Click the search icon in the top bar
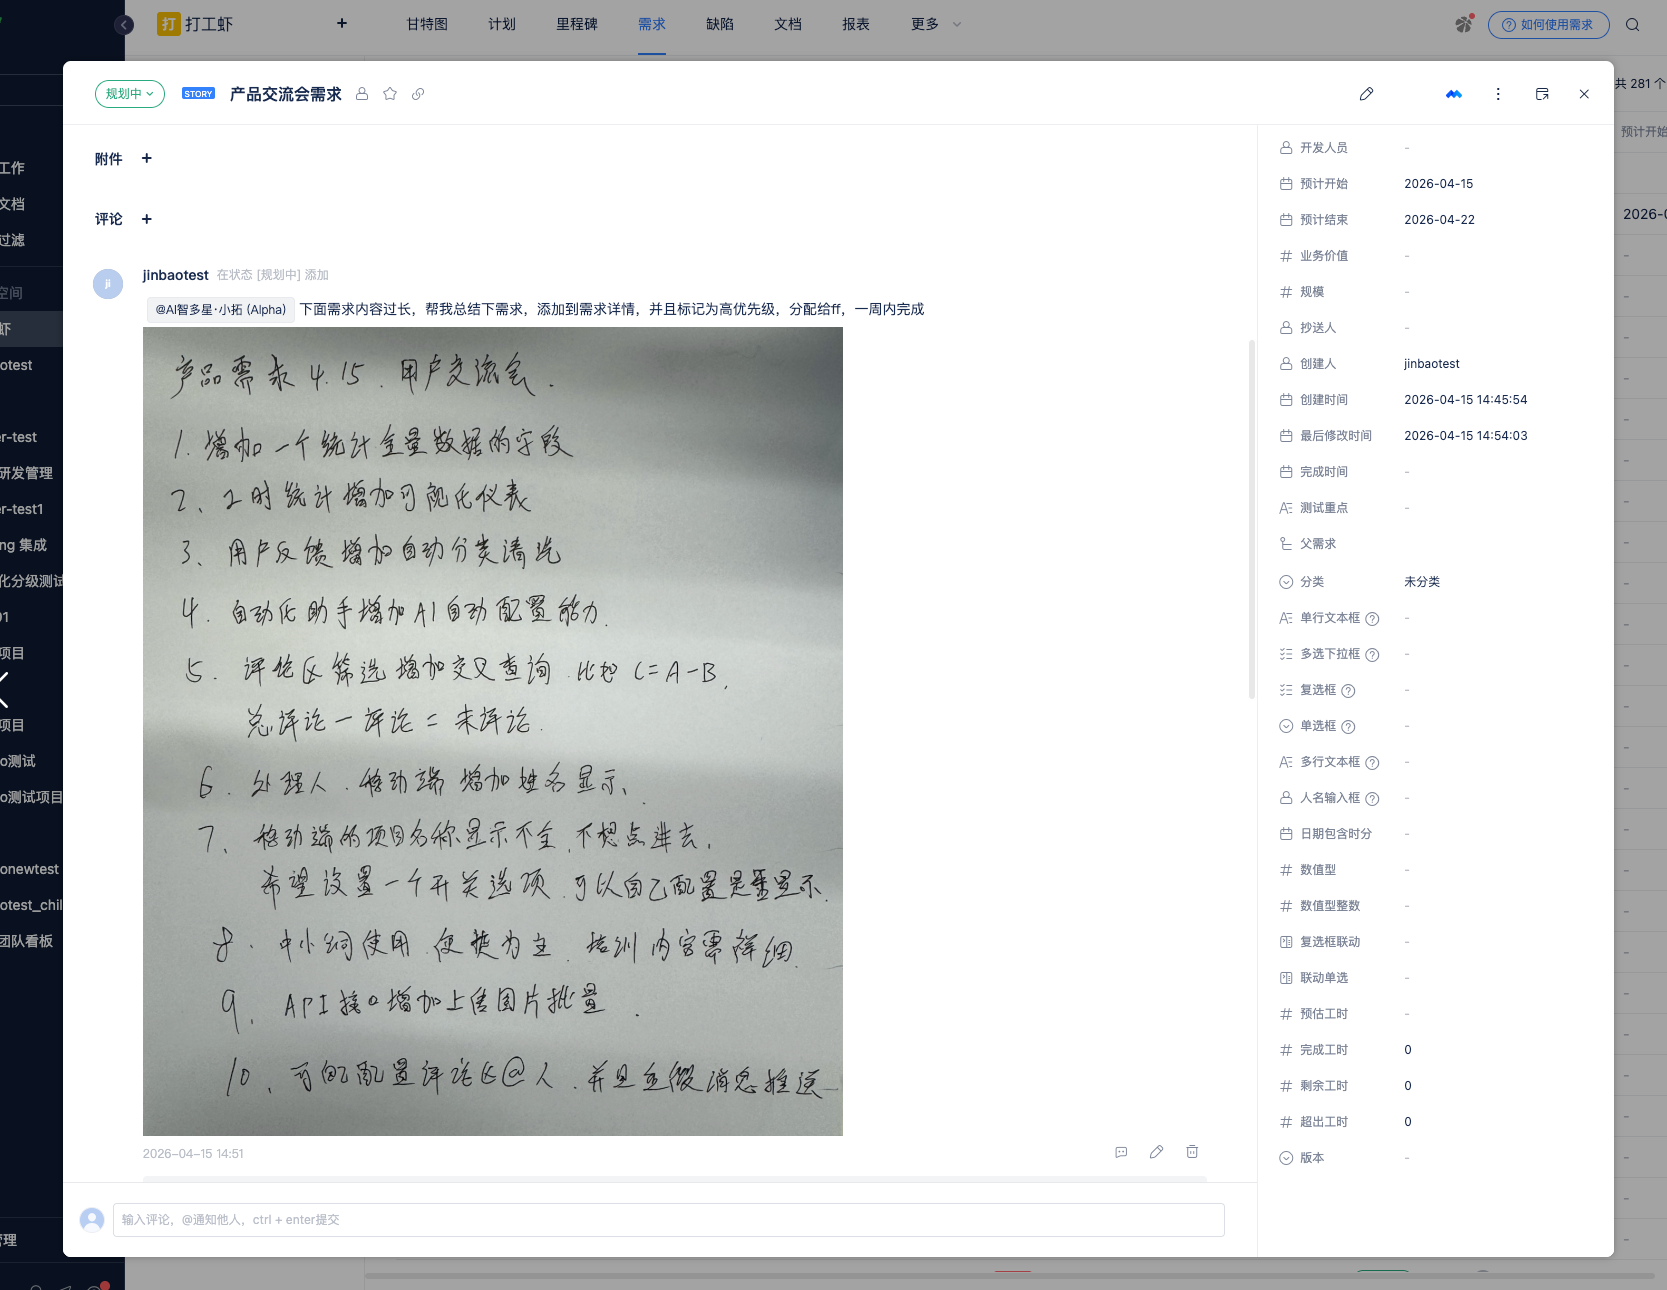The height and width of the screenshot is (1290, 1667). [x=1633, y=25]
